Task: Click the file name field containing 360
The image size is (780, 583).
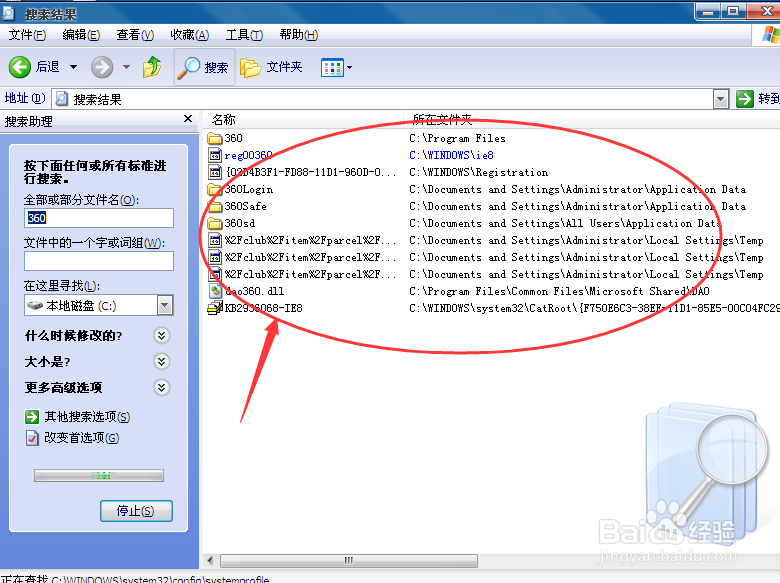Action: point(99,218)
